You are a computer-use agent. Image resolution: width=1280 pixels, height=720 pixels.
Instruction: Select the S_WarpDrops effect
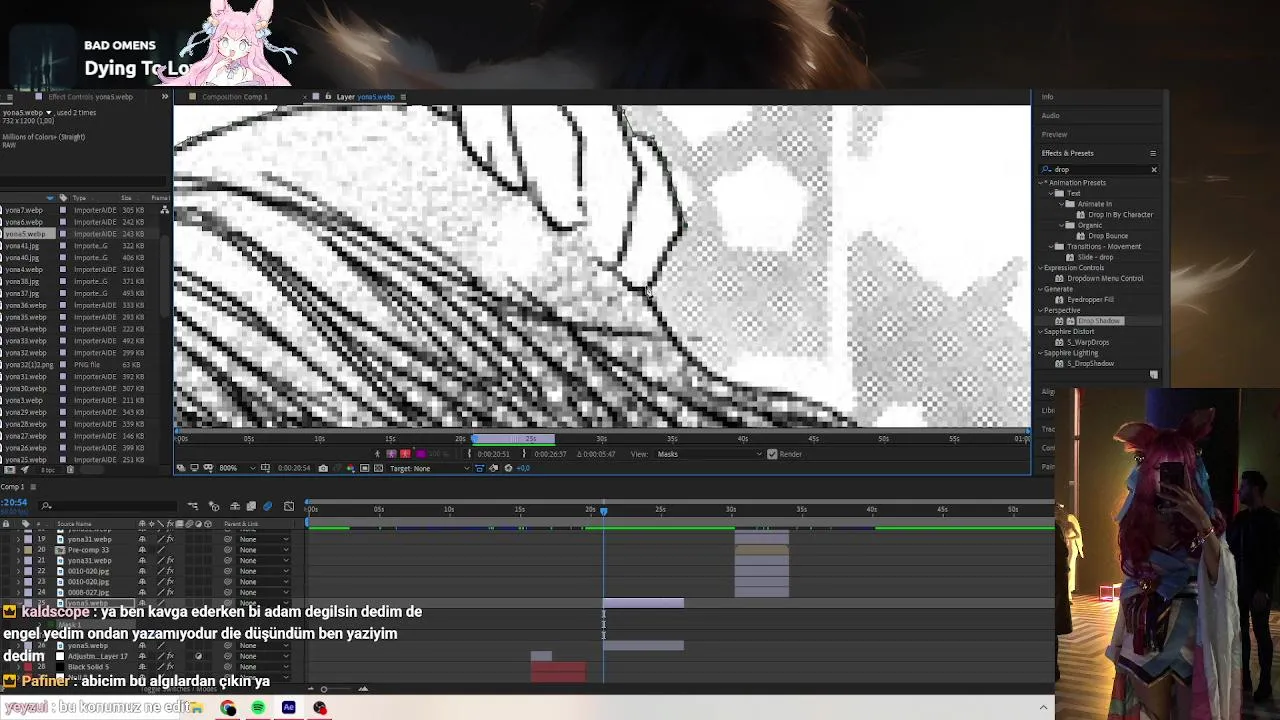coord(1088,342)
